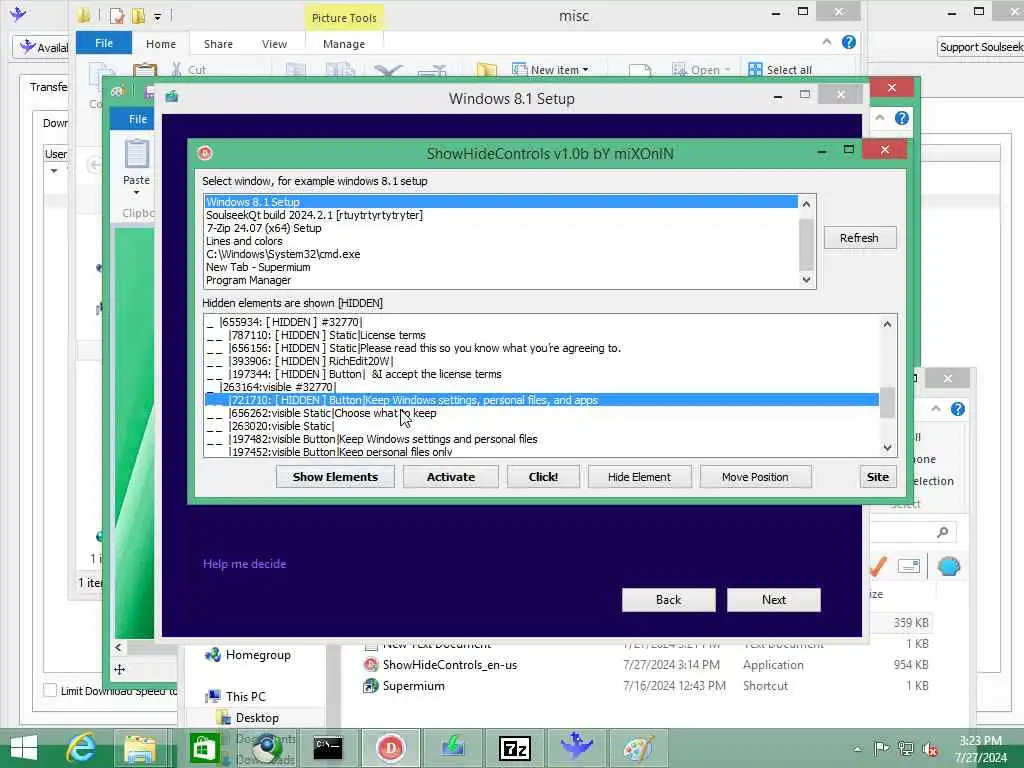Select ShowHideControls red taskbar icon
The height and width of the screenshot is (768, 1024).
tap(390, 748)
